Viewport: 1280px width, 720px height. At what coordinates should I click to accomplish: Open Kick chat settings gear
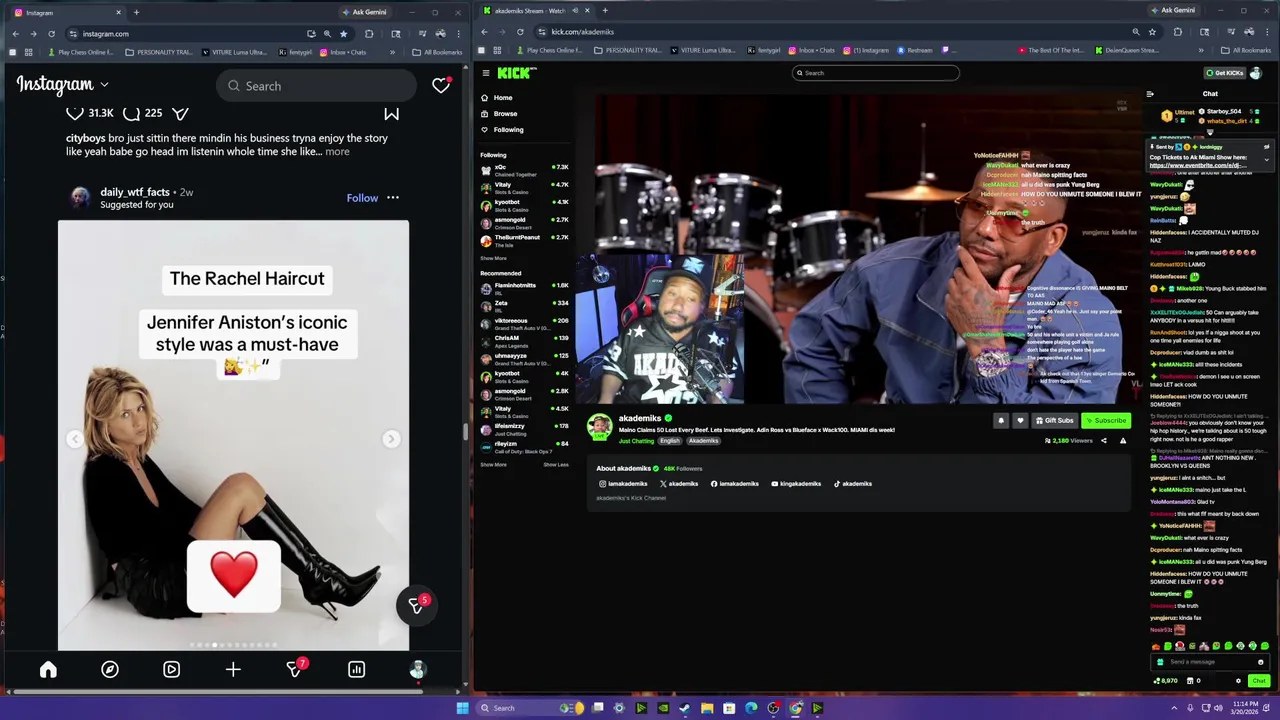(x=1238, y=681)
